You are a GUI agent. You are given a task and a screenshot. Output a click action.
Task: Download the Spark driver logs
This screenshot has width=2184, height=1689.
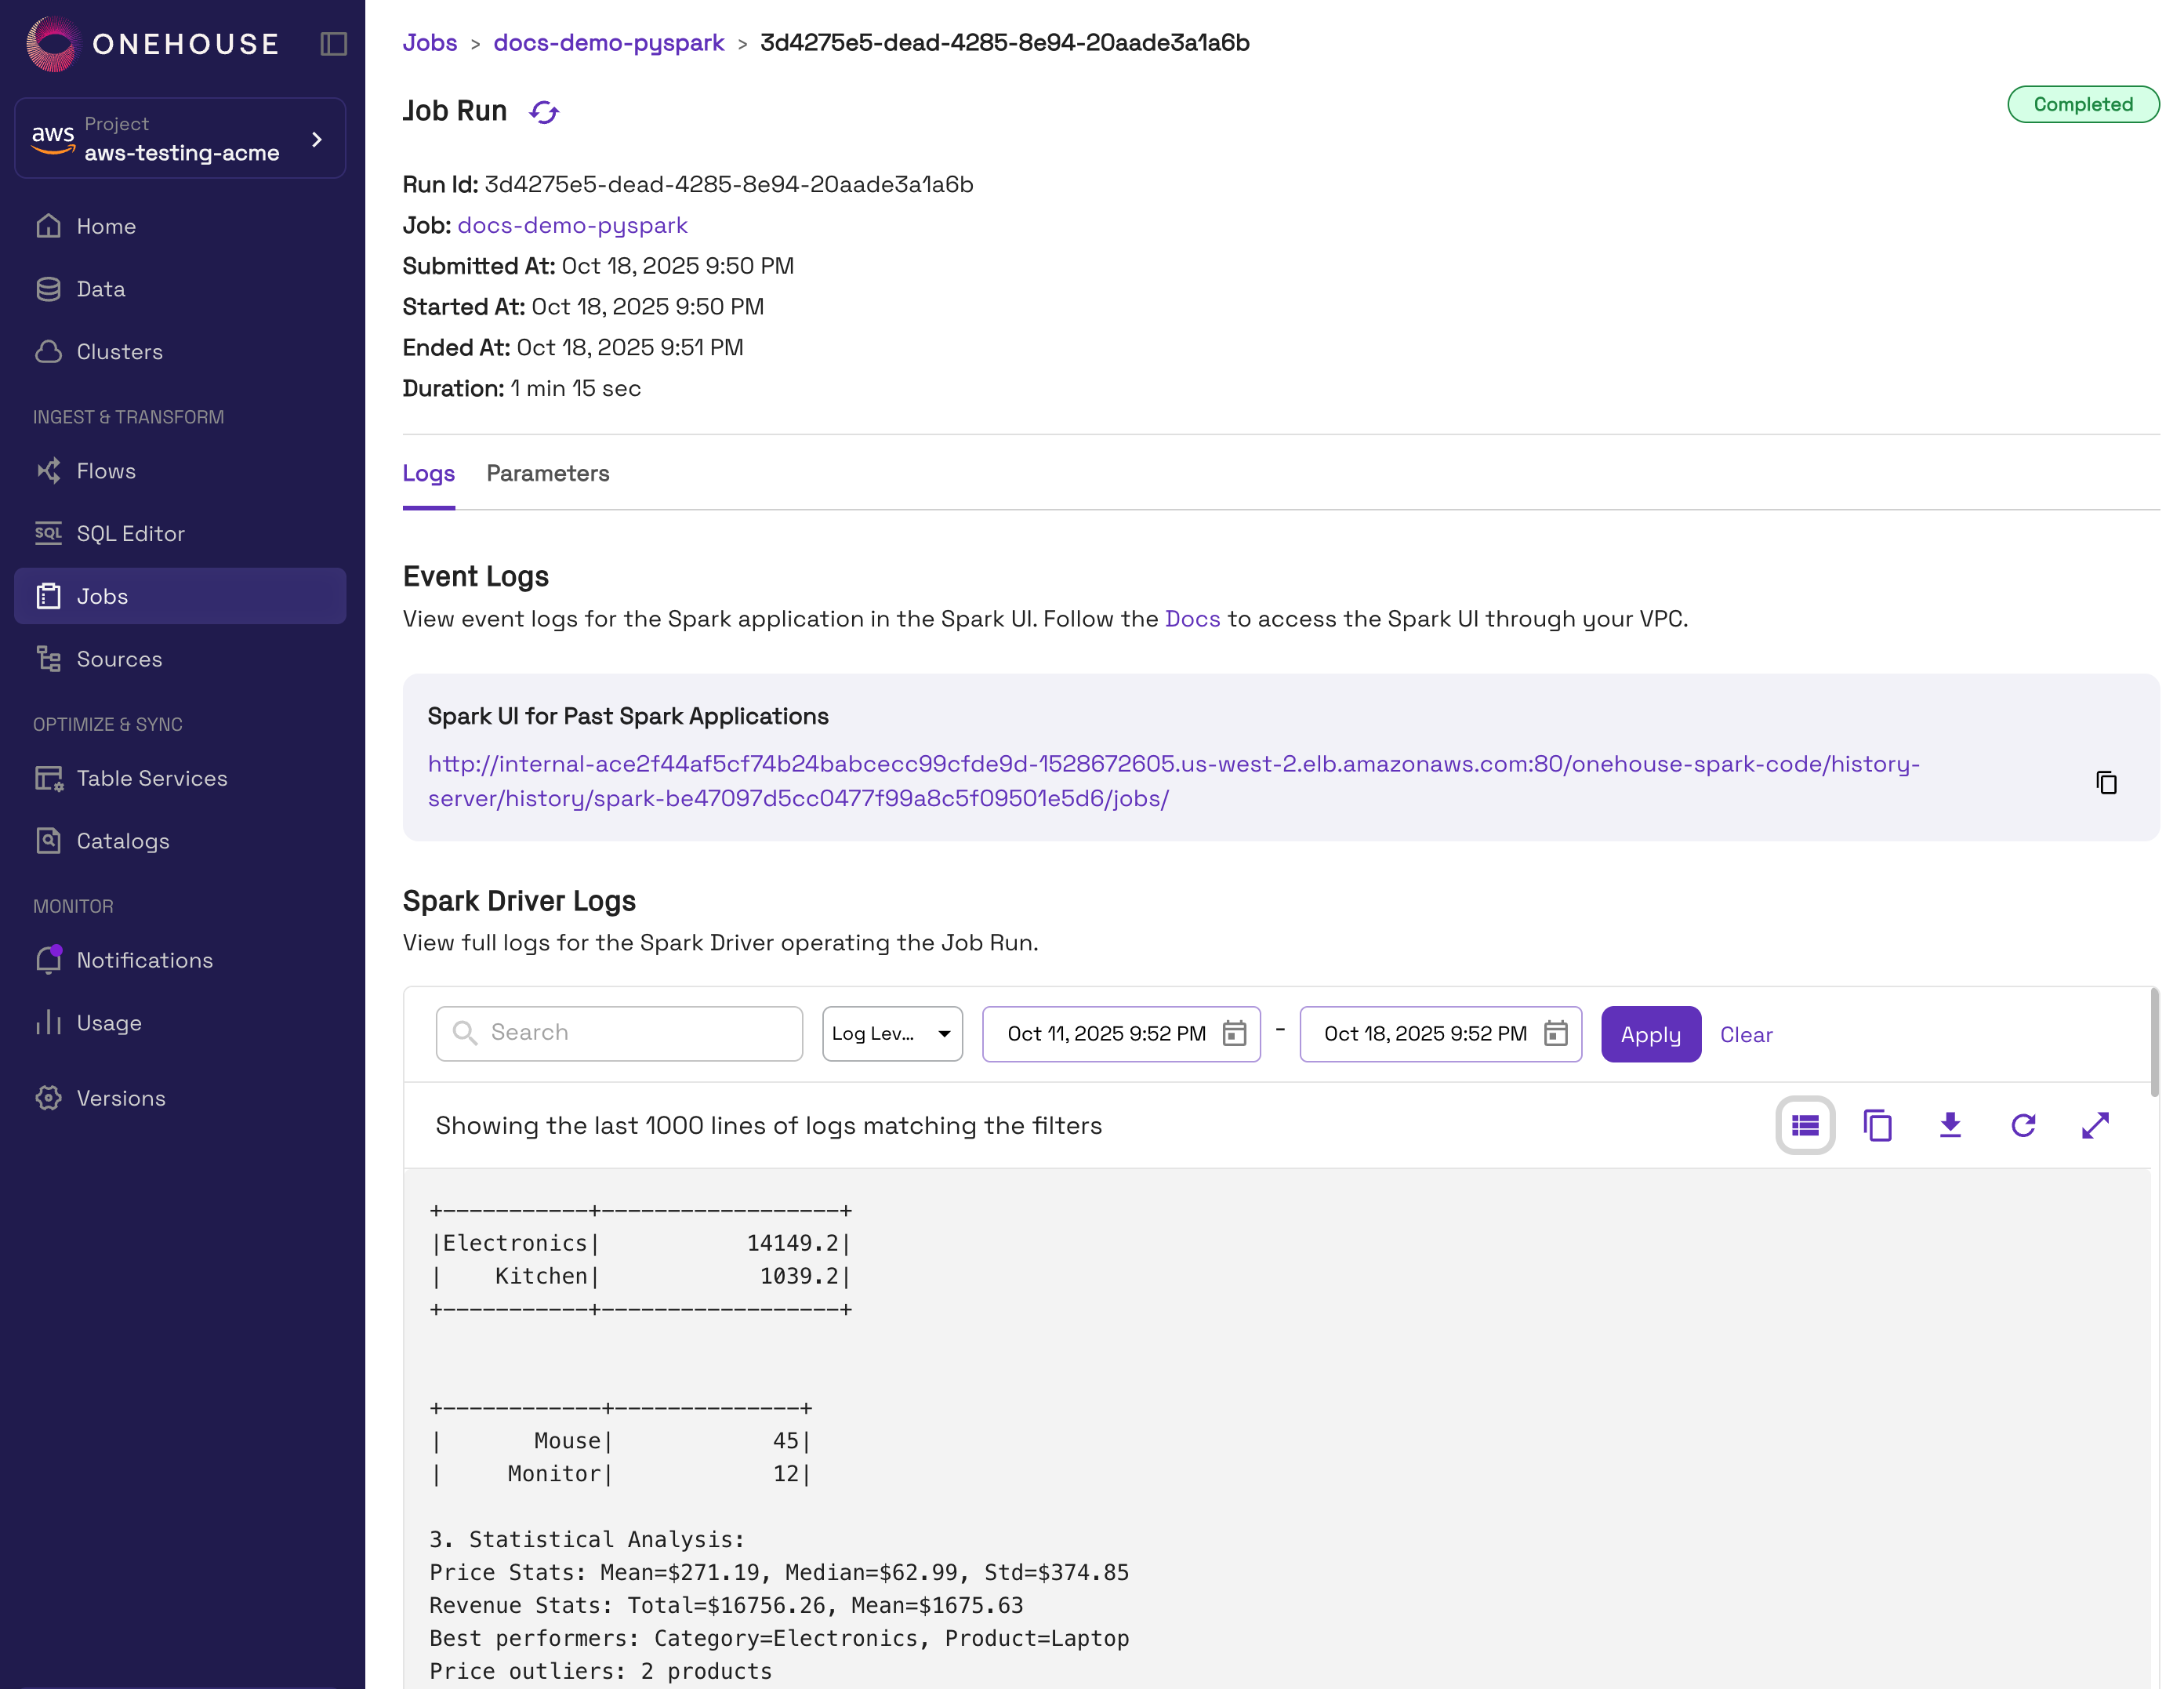click(x=1950, y=1125)
